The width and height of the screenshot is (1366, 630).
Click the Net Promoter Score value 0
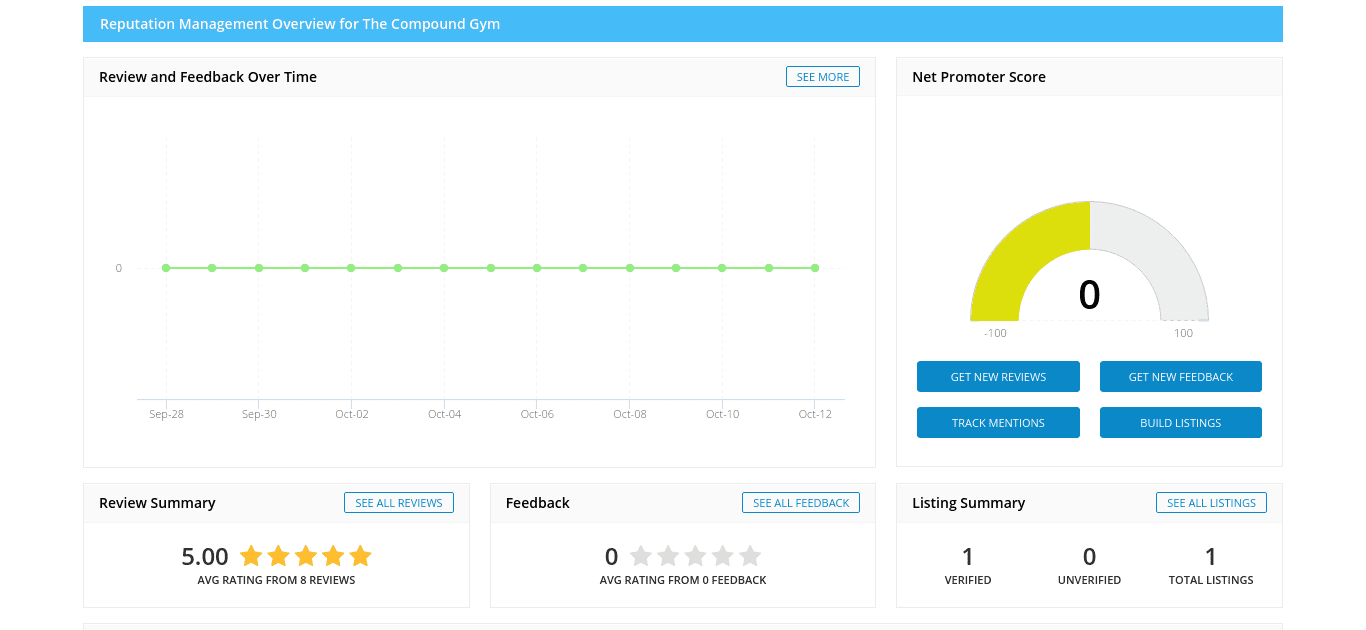pos(1090,295)
